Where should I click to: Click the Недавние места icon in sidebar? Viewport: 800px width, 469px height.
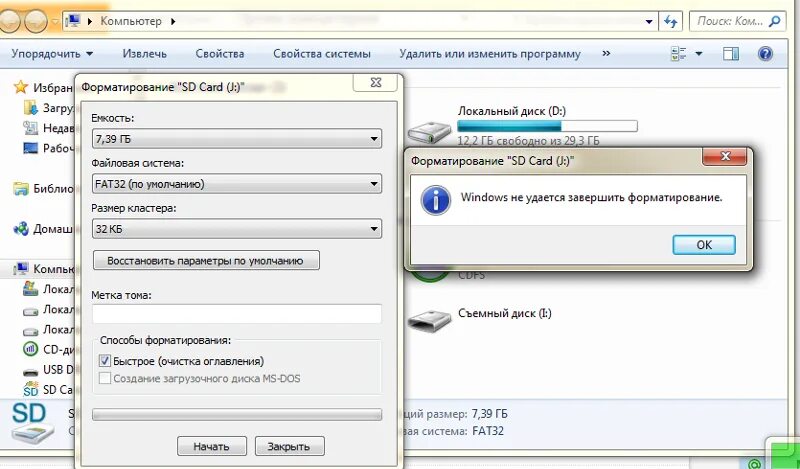pos(31,128)
